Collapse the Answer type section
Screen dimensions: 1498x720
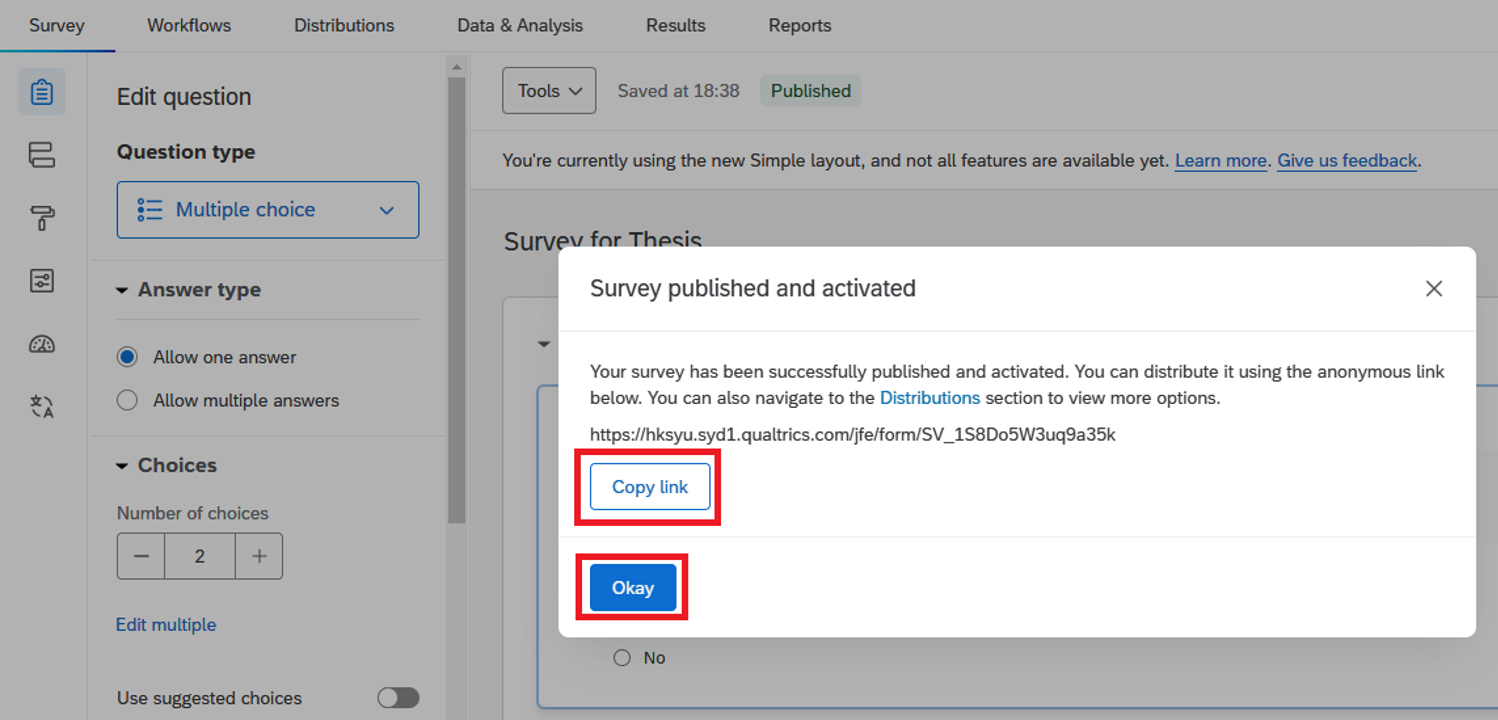123,290
